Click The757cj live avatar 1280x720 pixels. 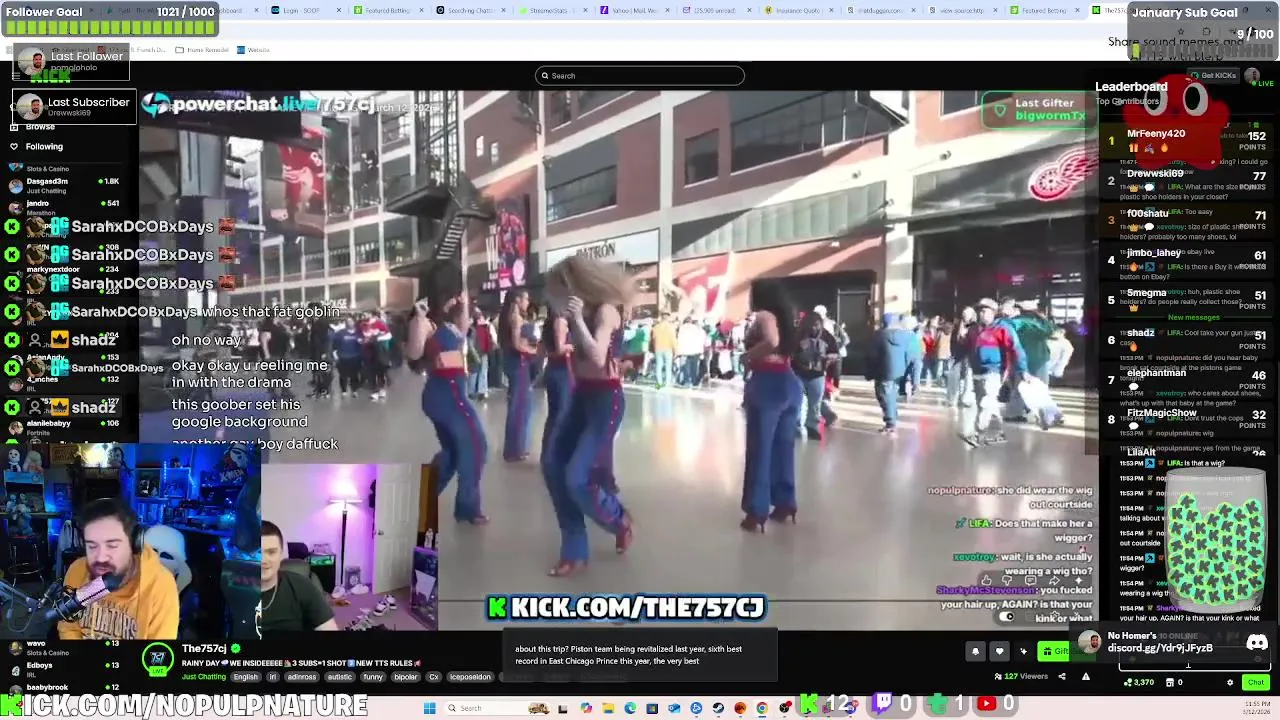[x=157, y=660]
